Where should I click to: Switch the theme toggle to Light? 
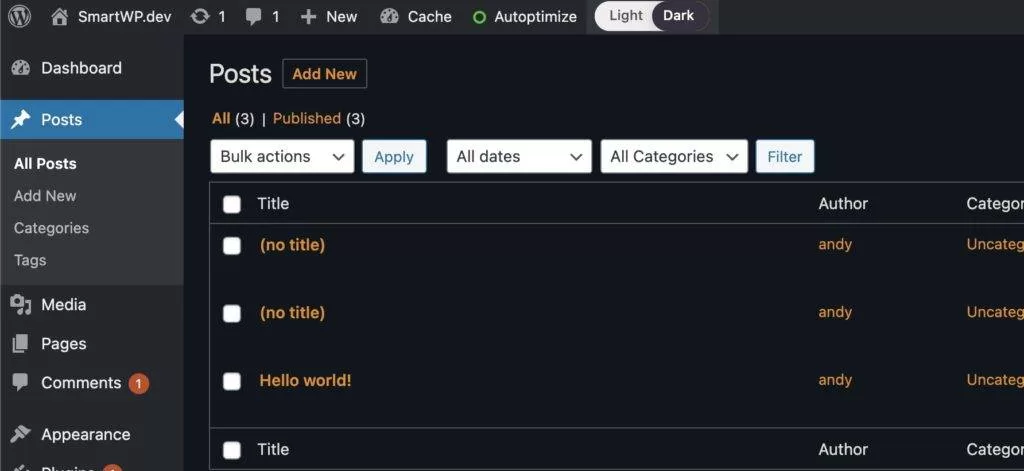coord(626,16)
